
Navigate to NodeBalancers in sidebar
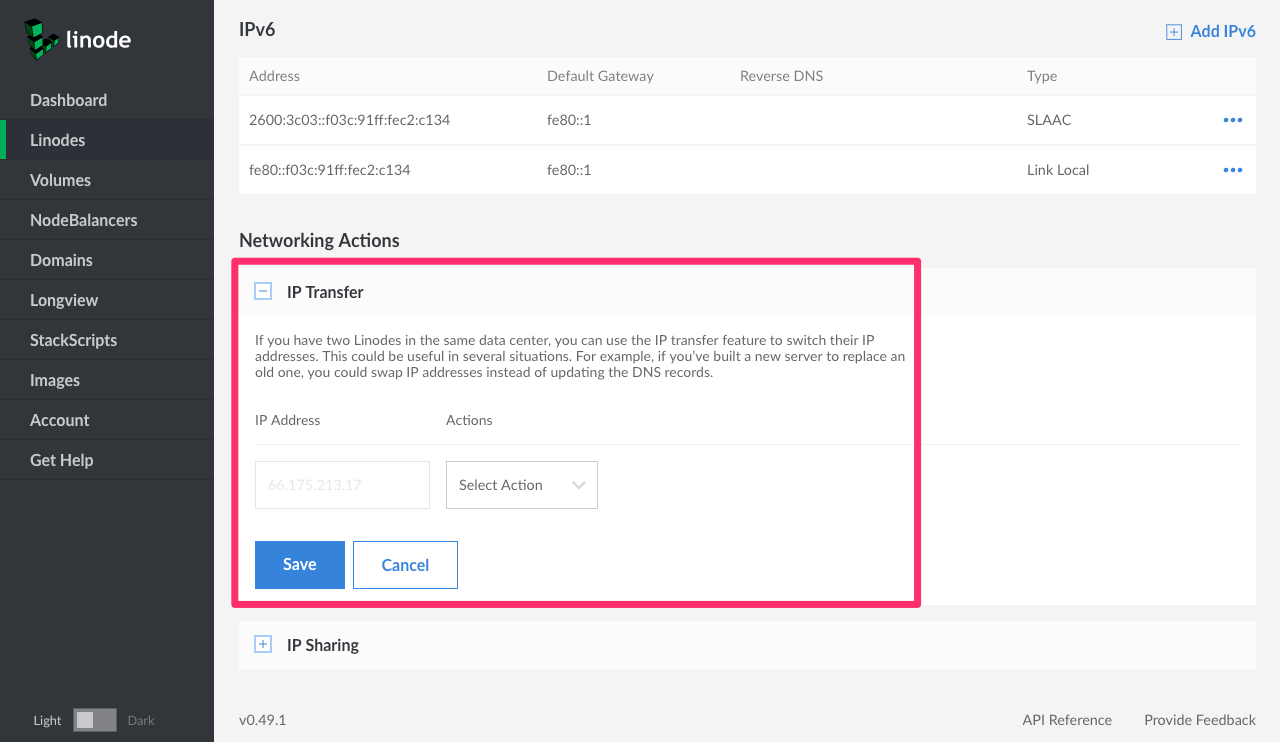[x=83, y=220]
